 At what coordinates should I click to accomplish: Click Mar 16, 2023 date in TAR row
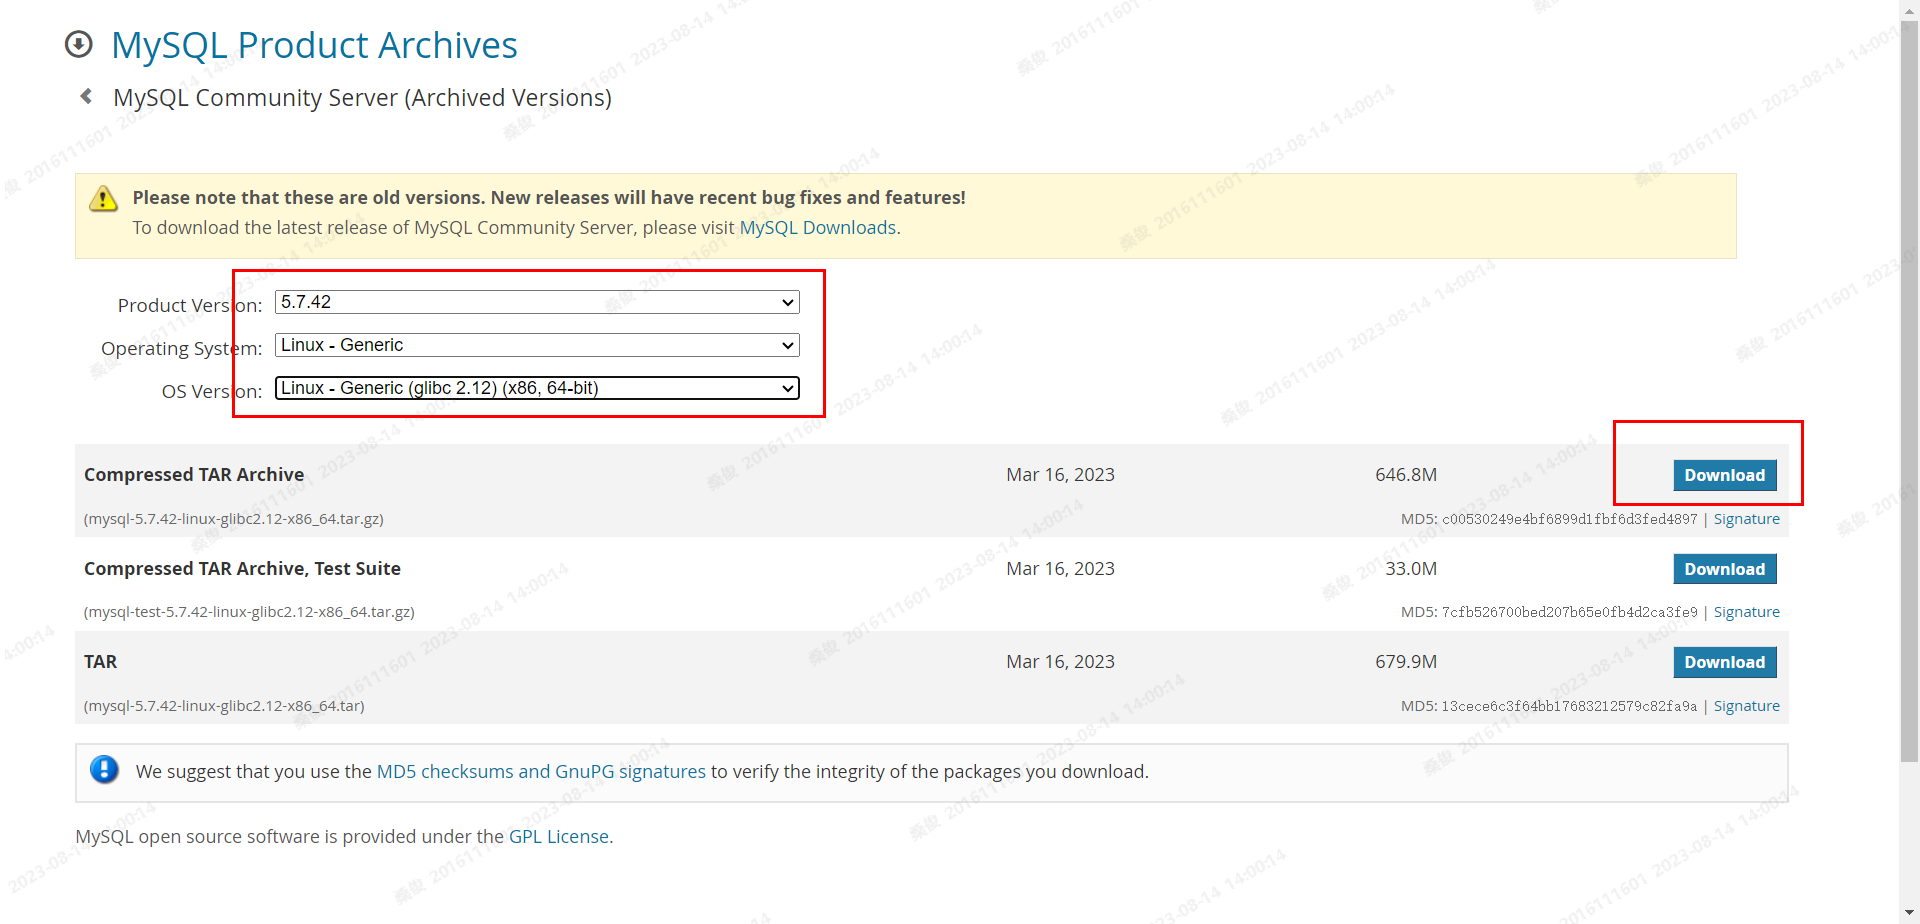point(1060,662)
